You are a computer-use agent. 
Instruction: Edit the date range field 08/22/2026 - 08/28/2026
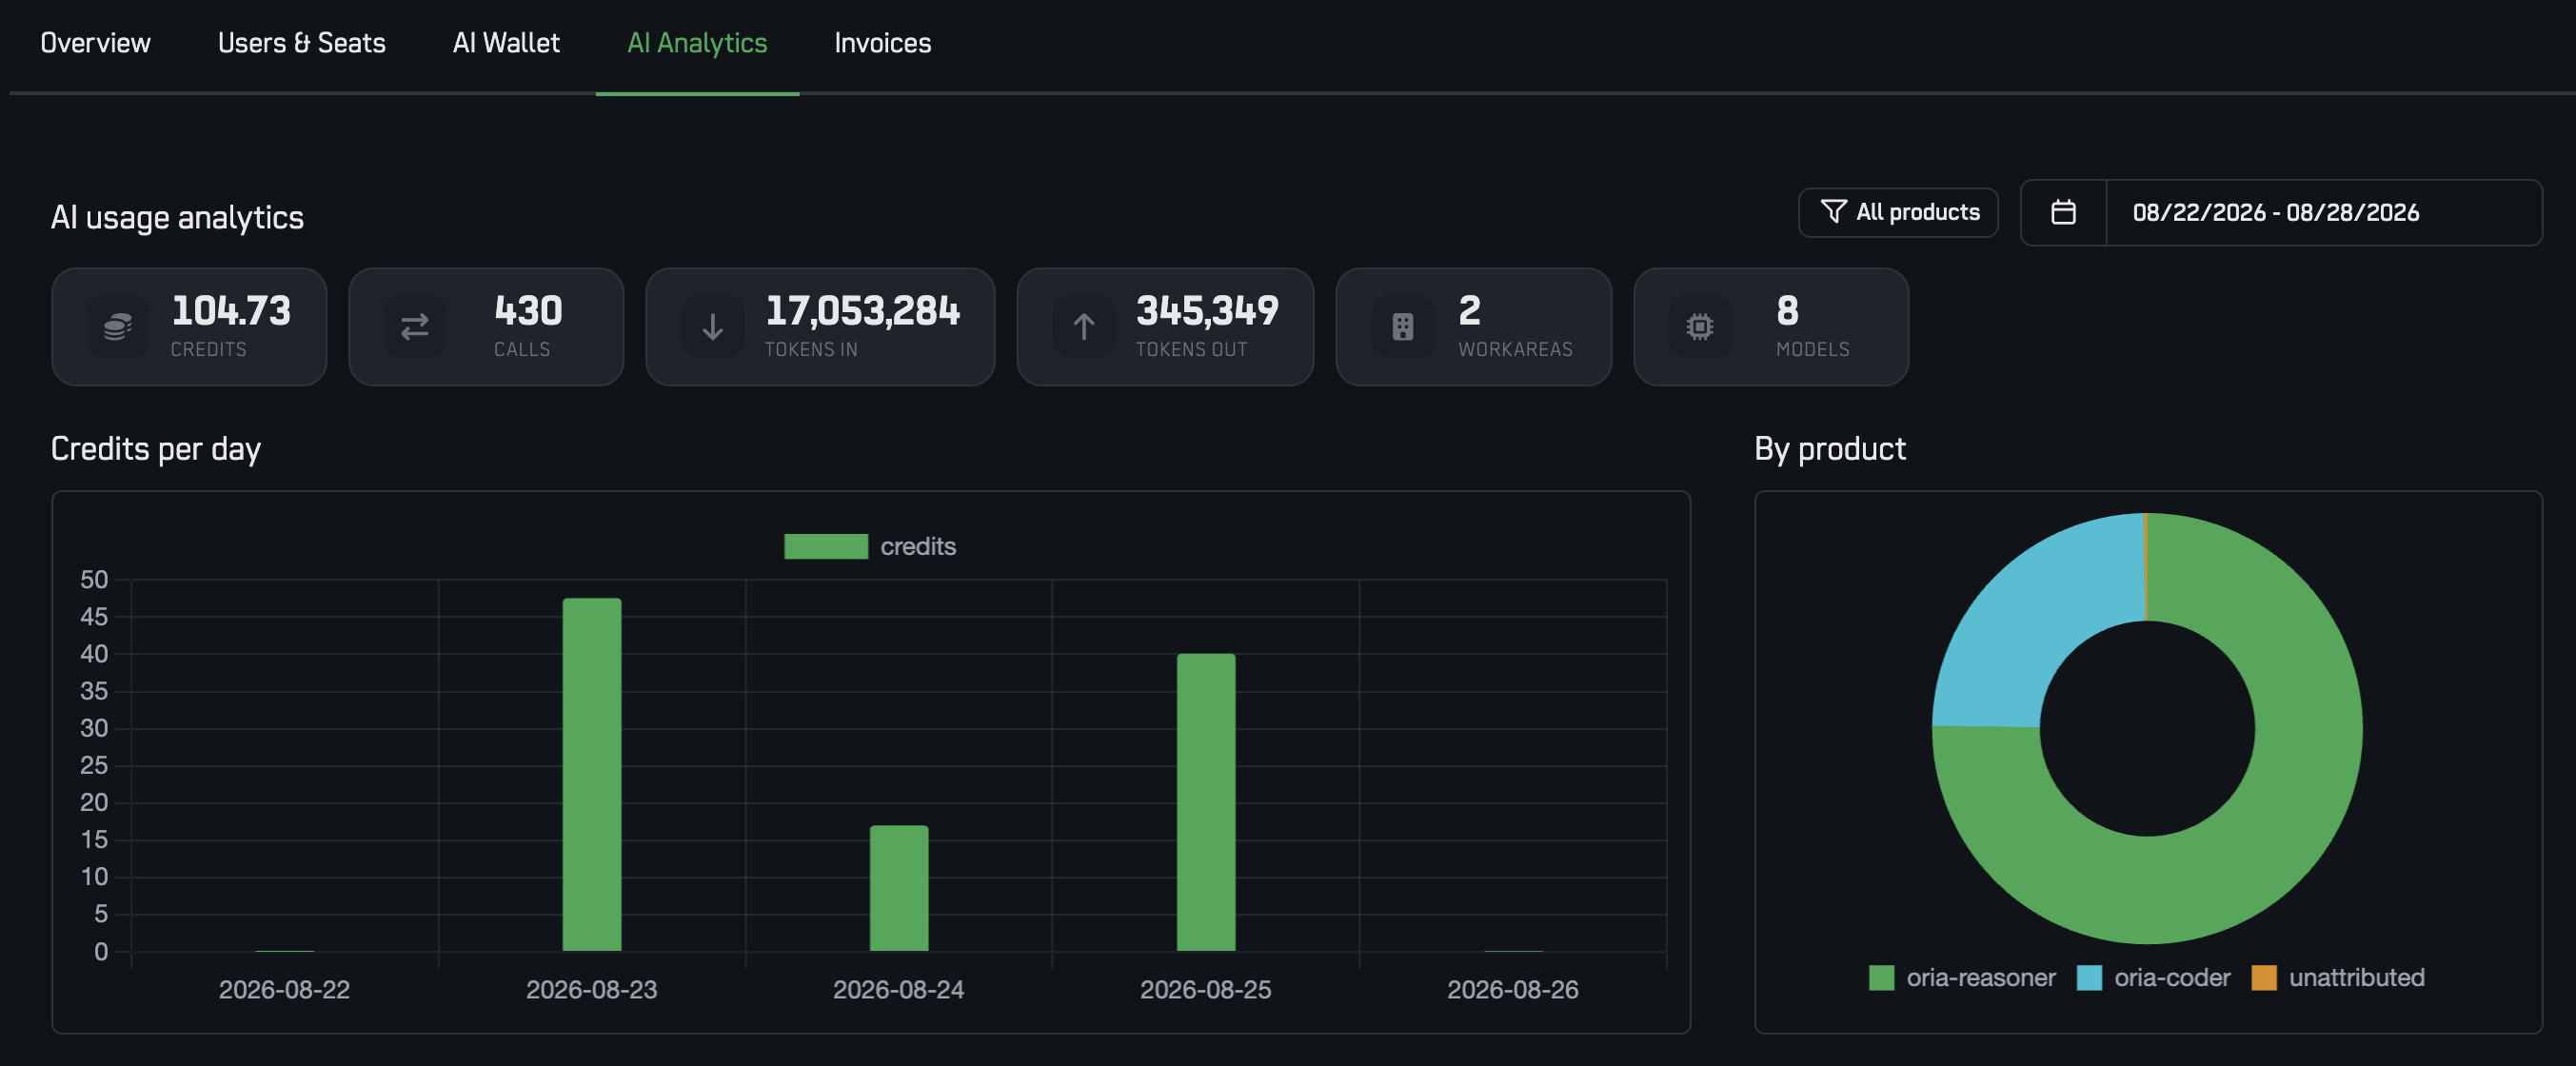pos(2322,212)
